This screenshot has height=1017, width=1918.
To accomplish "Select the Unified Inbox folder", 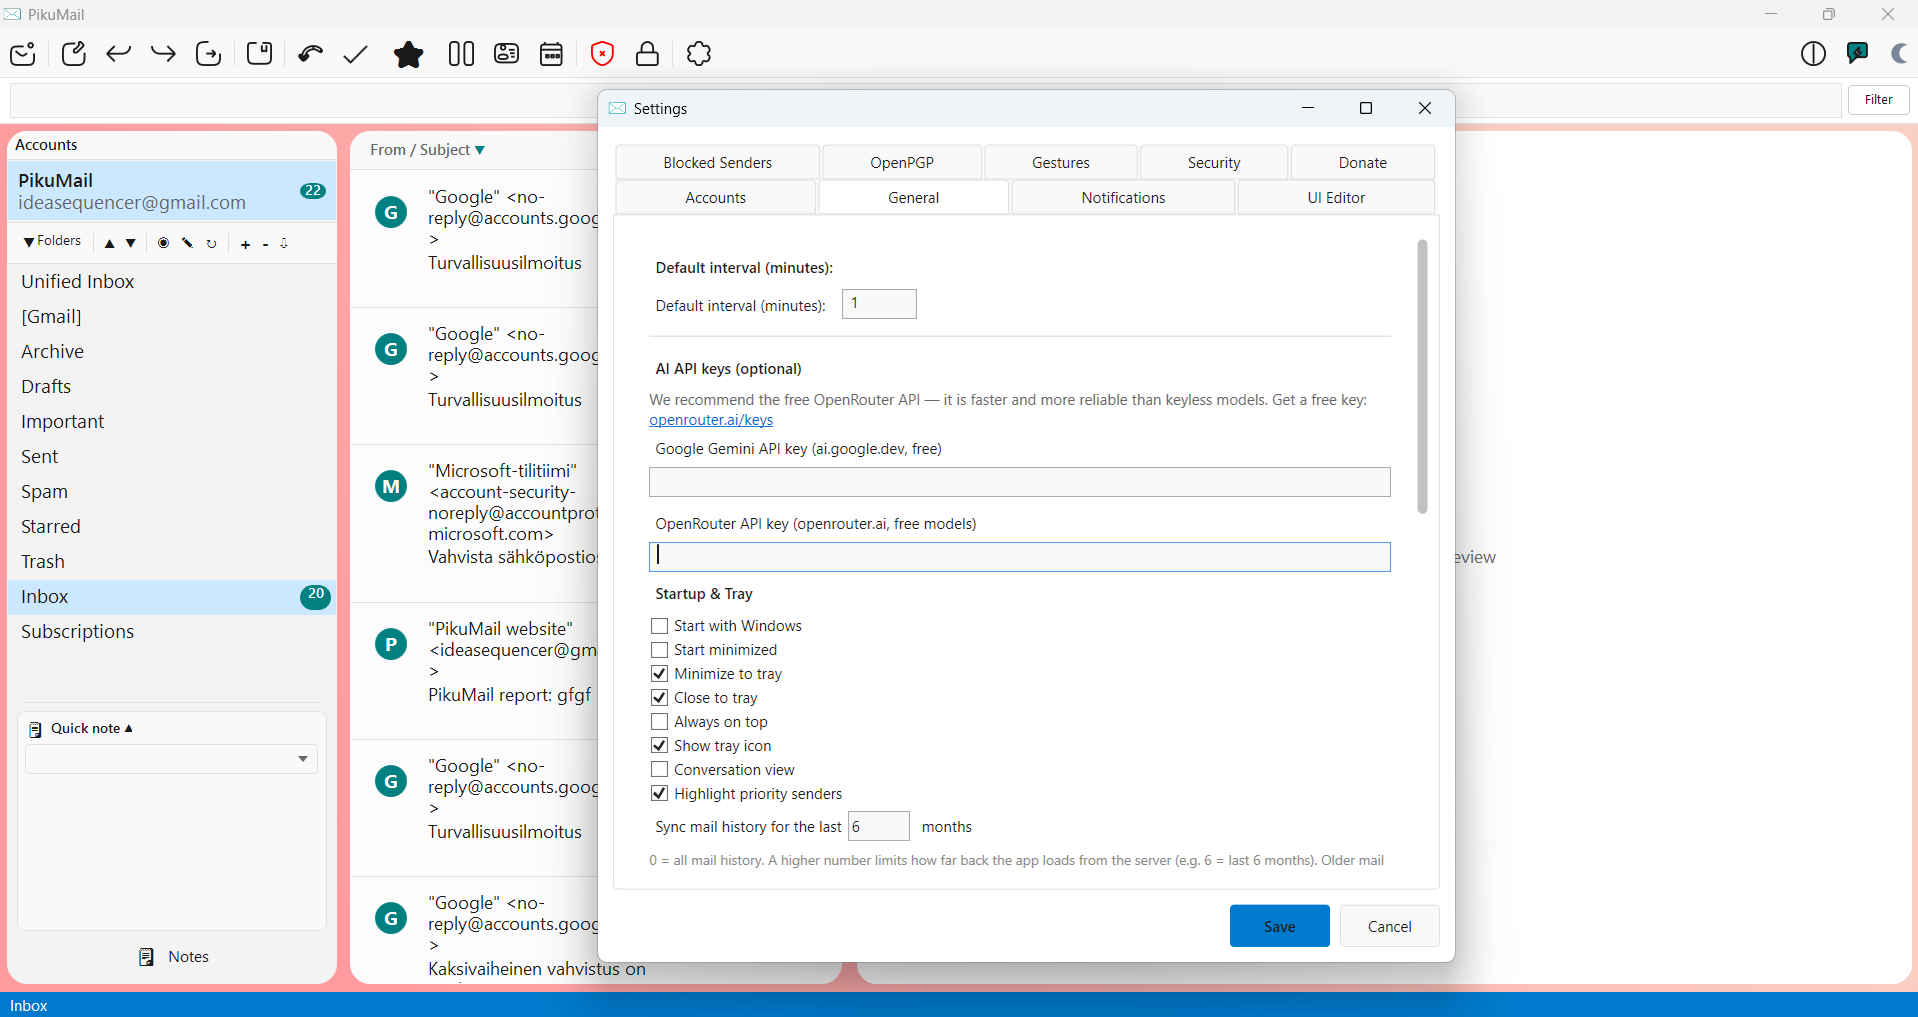I will pos(172,282).
